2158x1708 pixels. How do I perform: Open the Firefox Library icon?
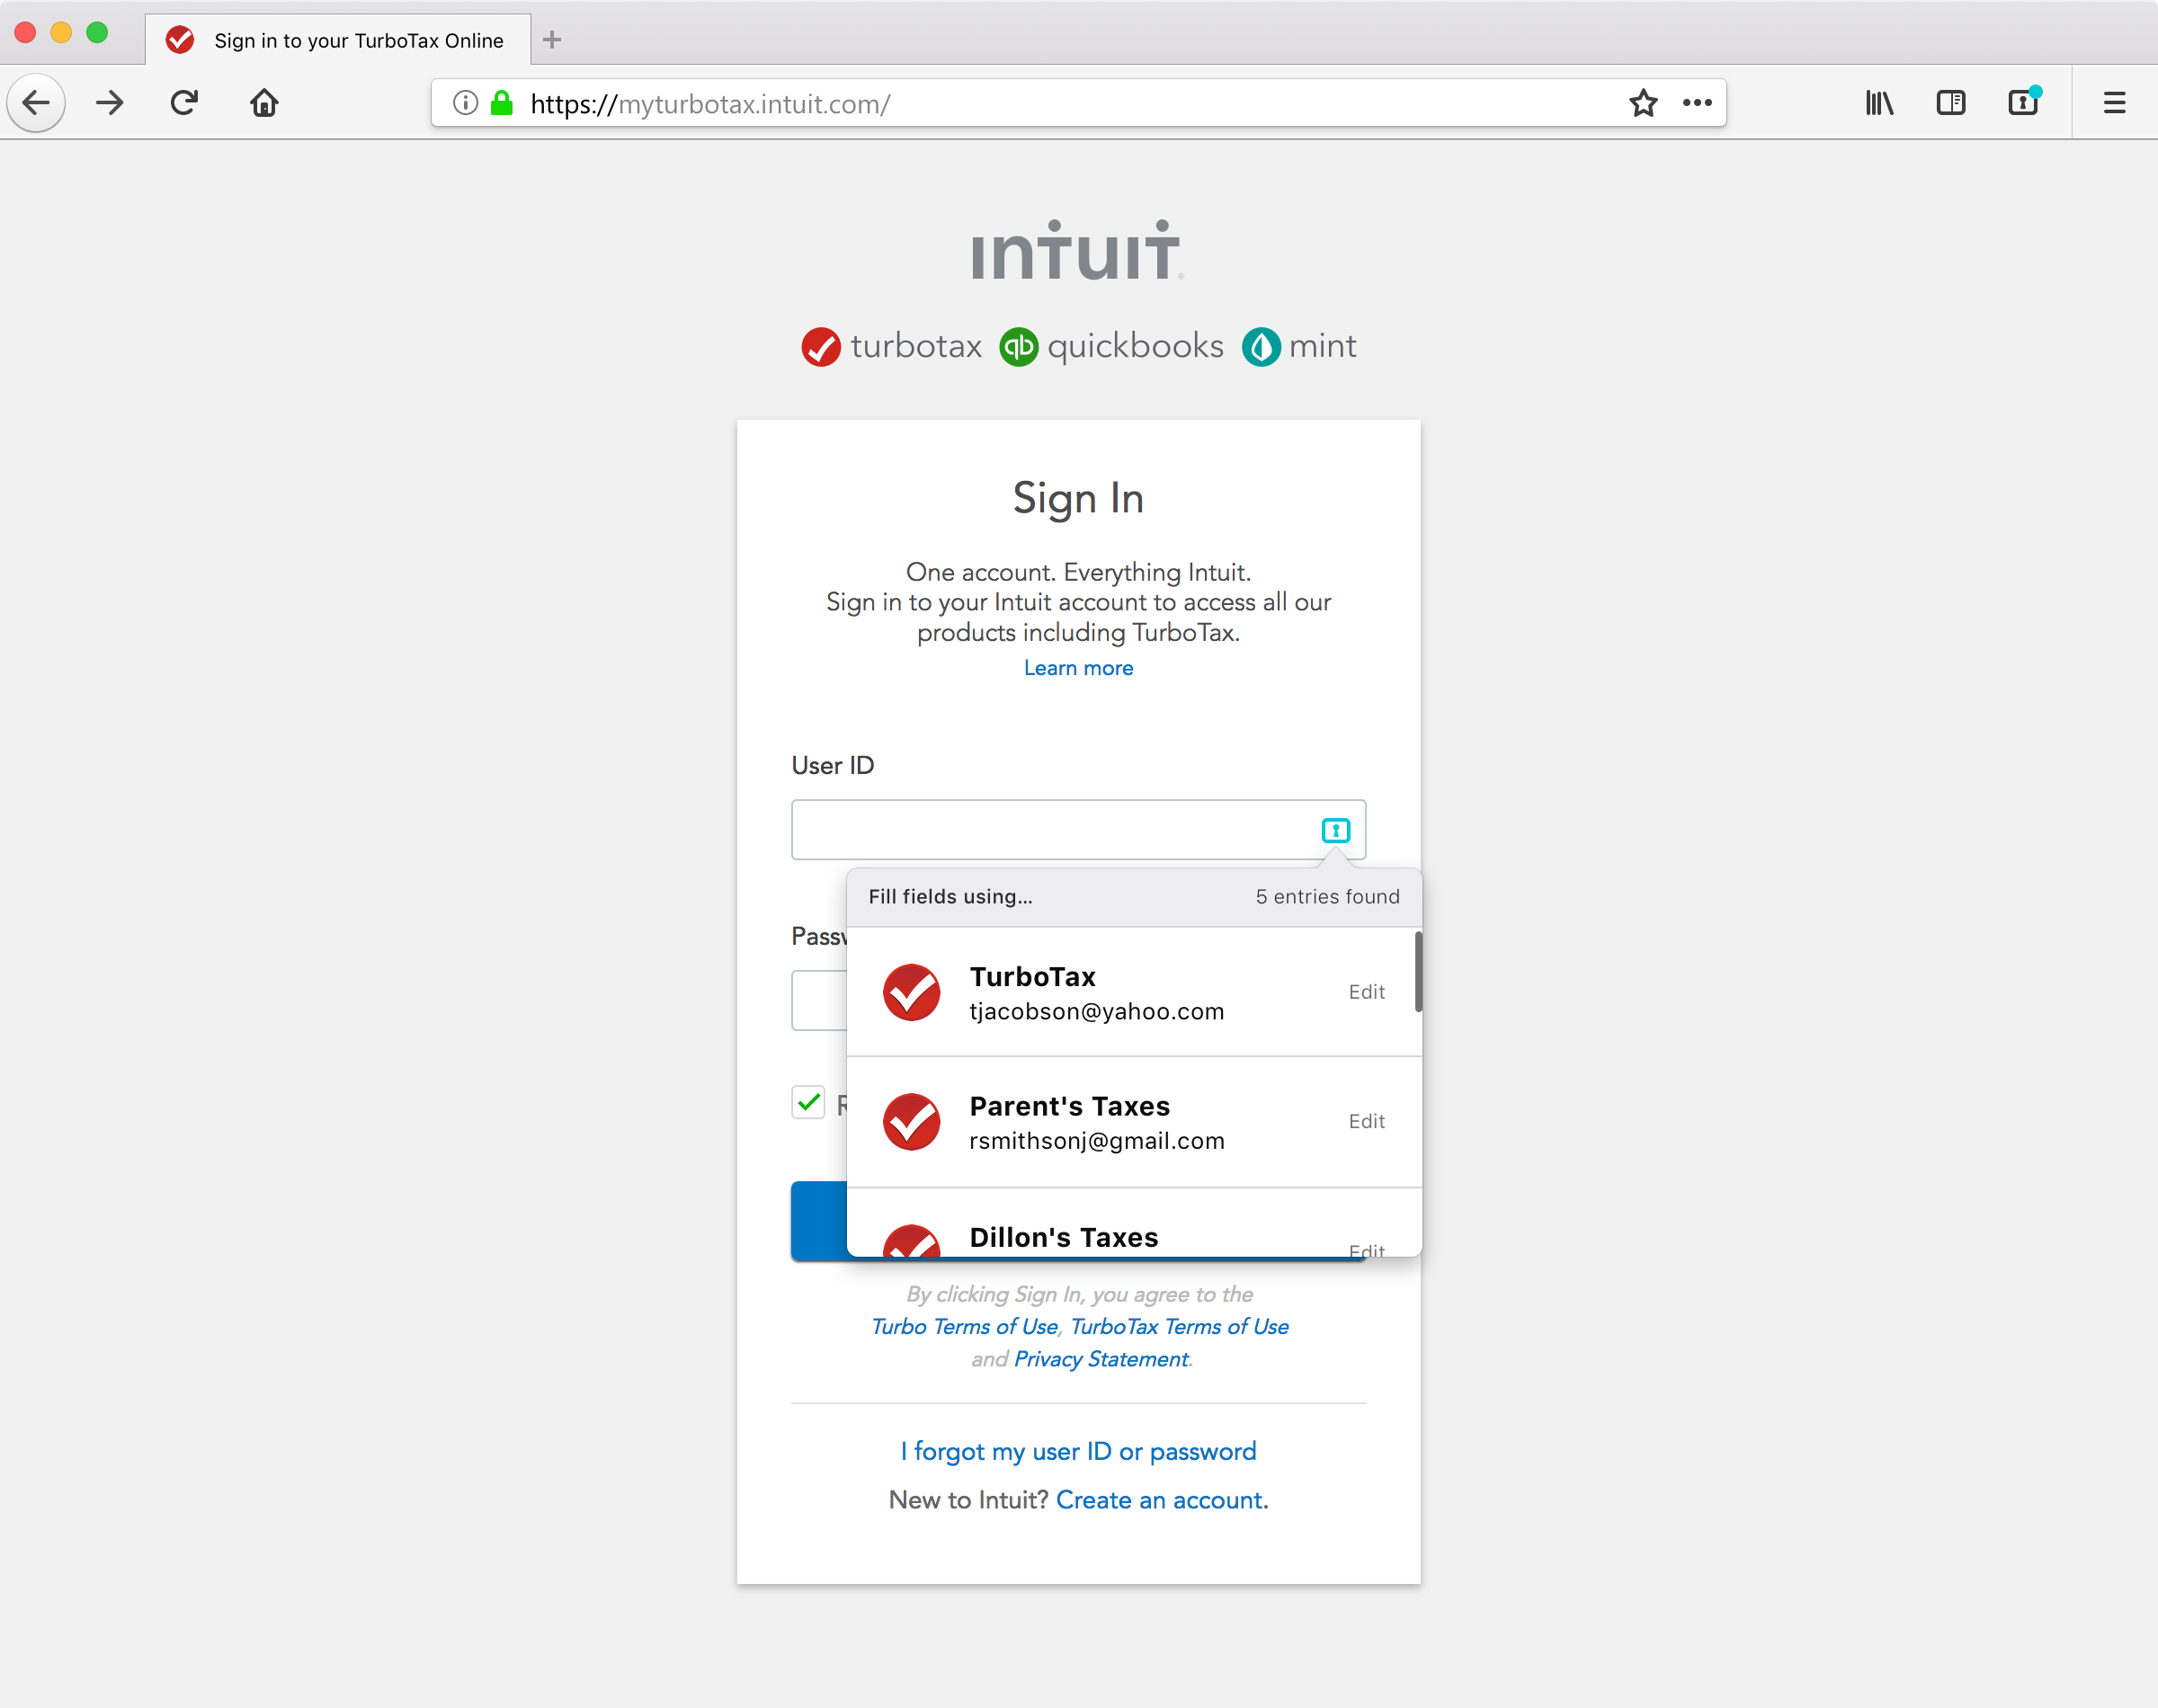[x=1879, y=102]
